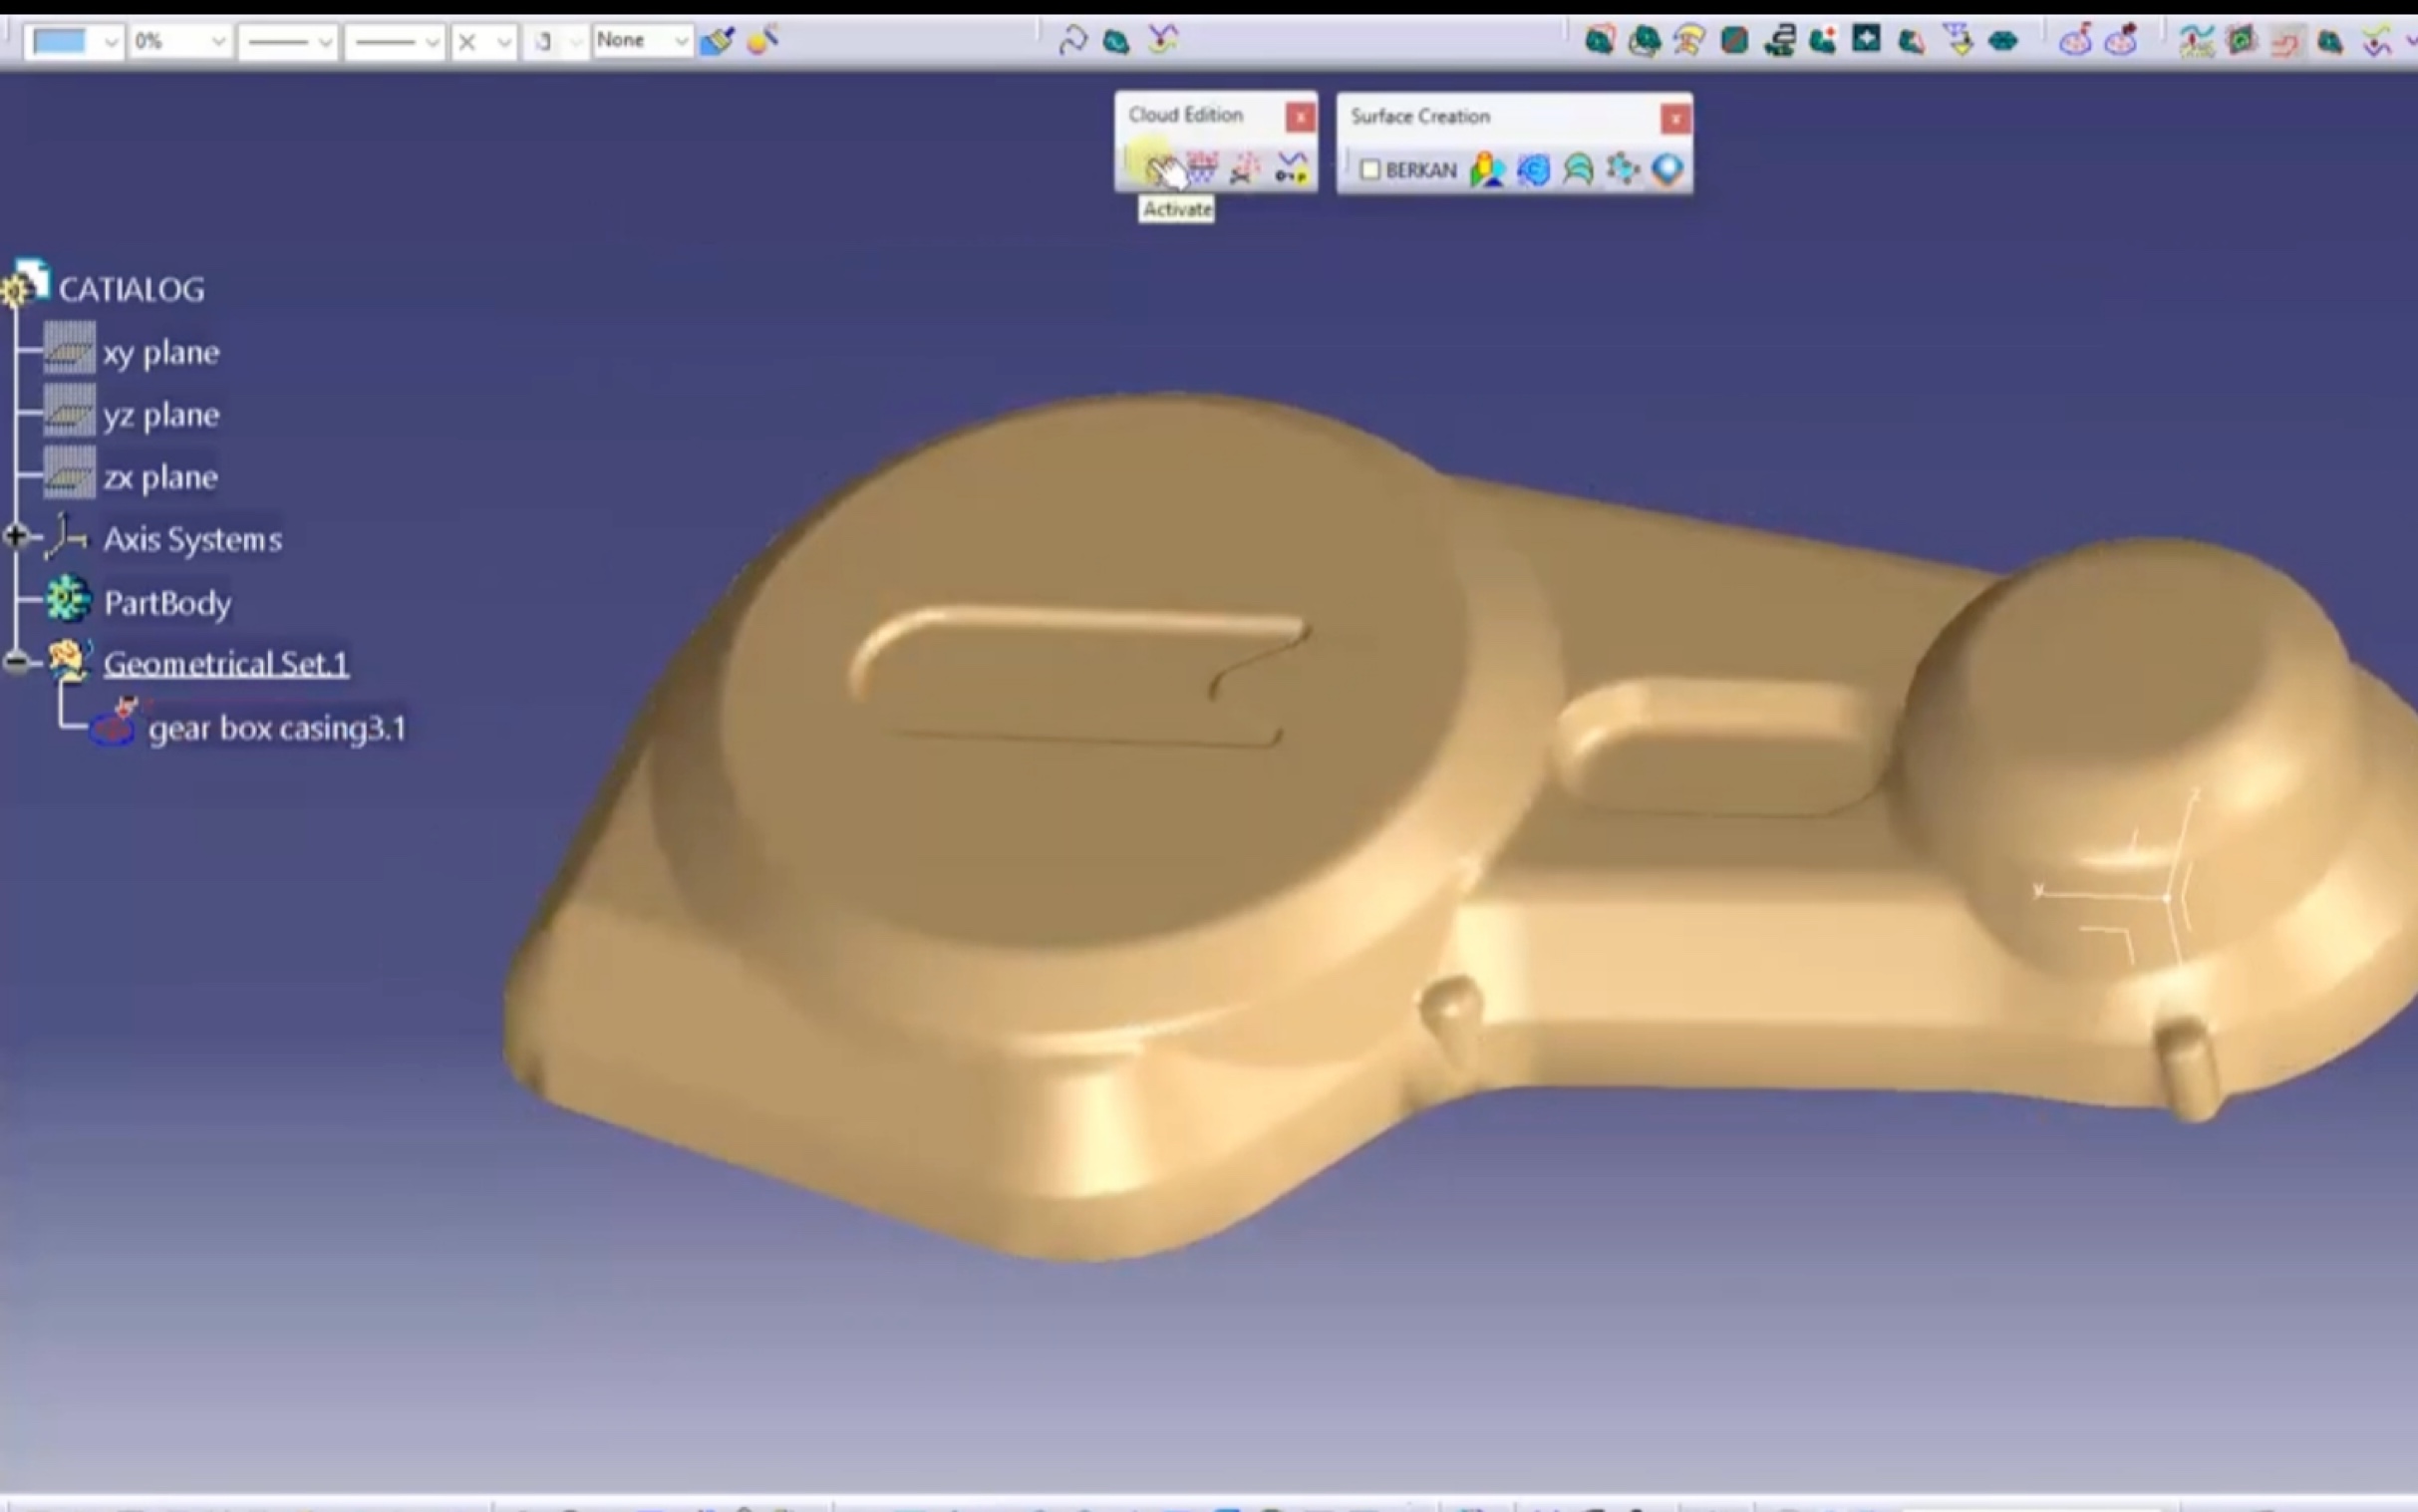Select gear box casing3.1 in the tree

point(277,728)
